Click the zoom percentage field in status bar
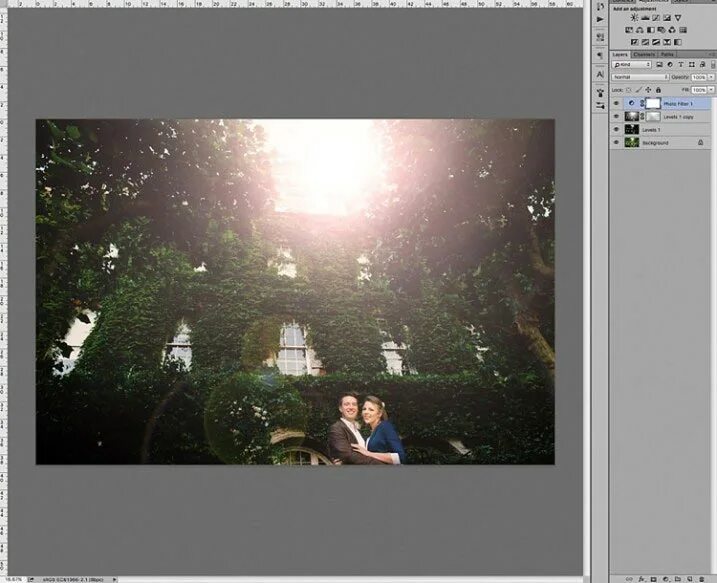 (13, 579)
